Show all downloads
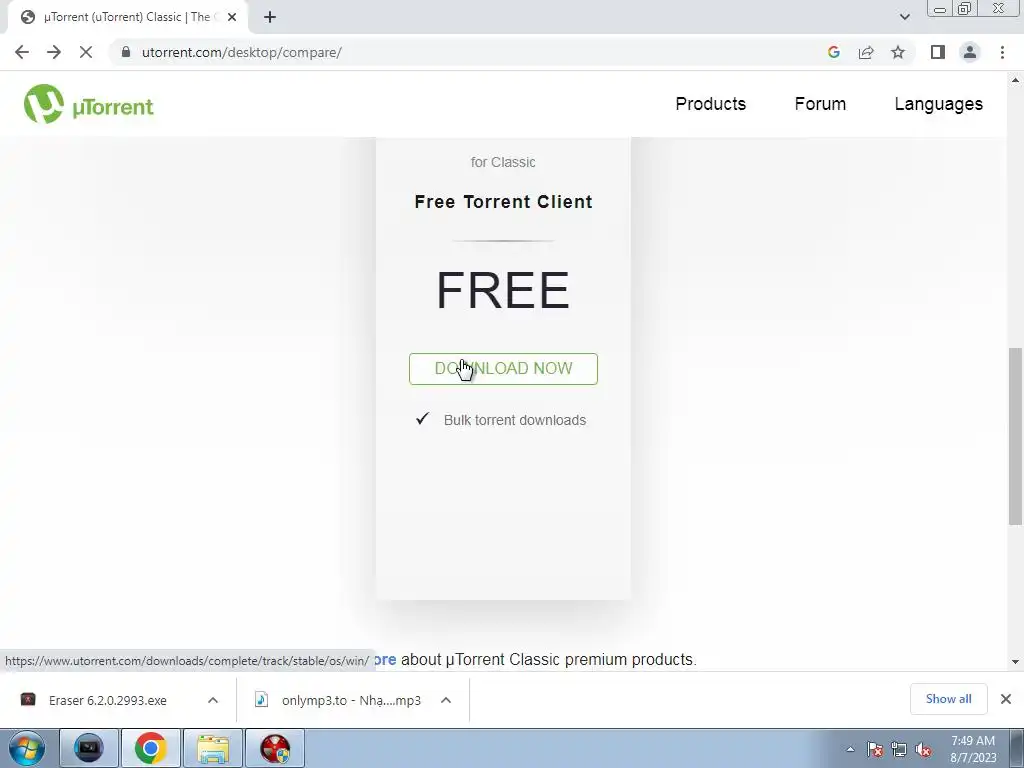Screen dimensions: 1024x768 [948, 699]
